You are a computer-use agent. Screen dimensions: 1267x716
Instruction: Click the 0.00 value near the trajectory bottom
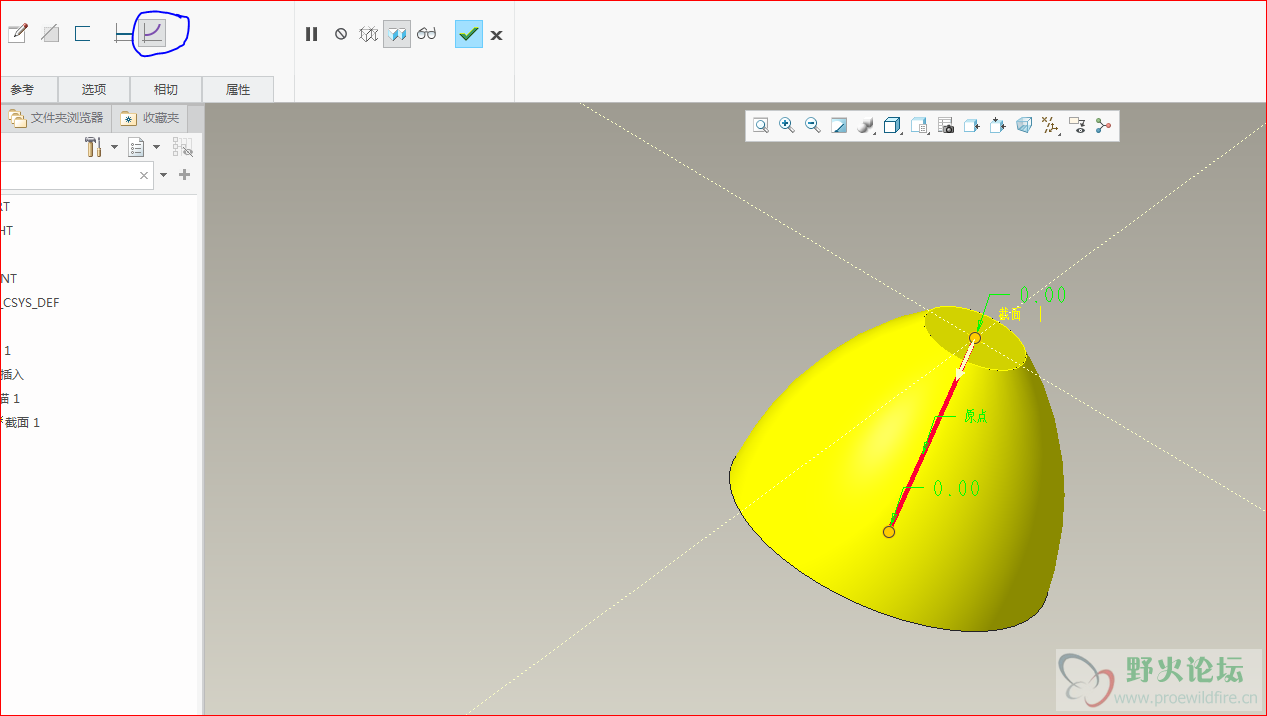[x=956, y=488]
